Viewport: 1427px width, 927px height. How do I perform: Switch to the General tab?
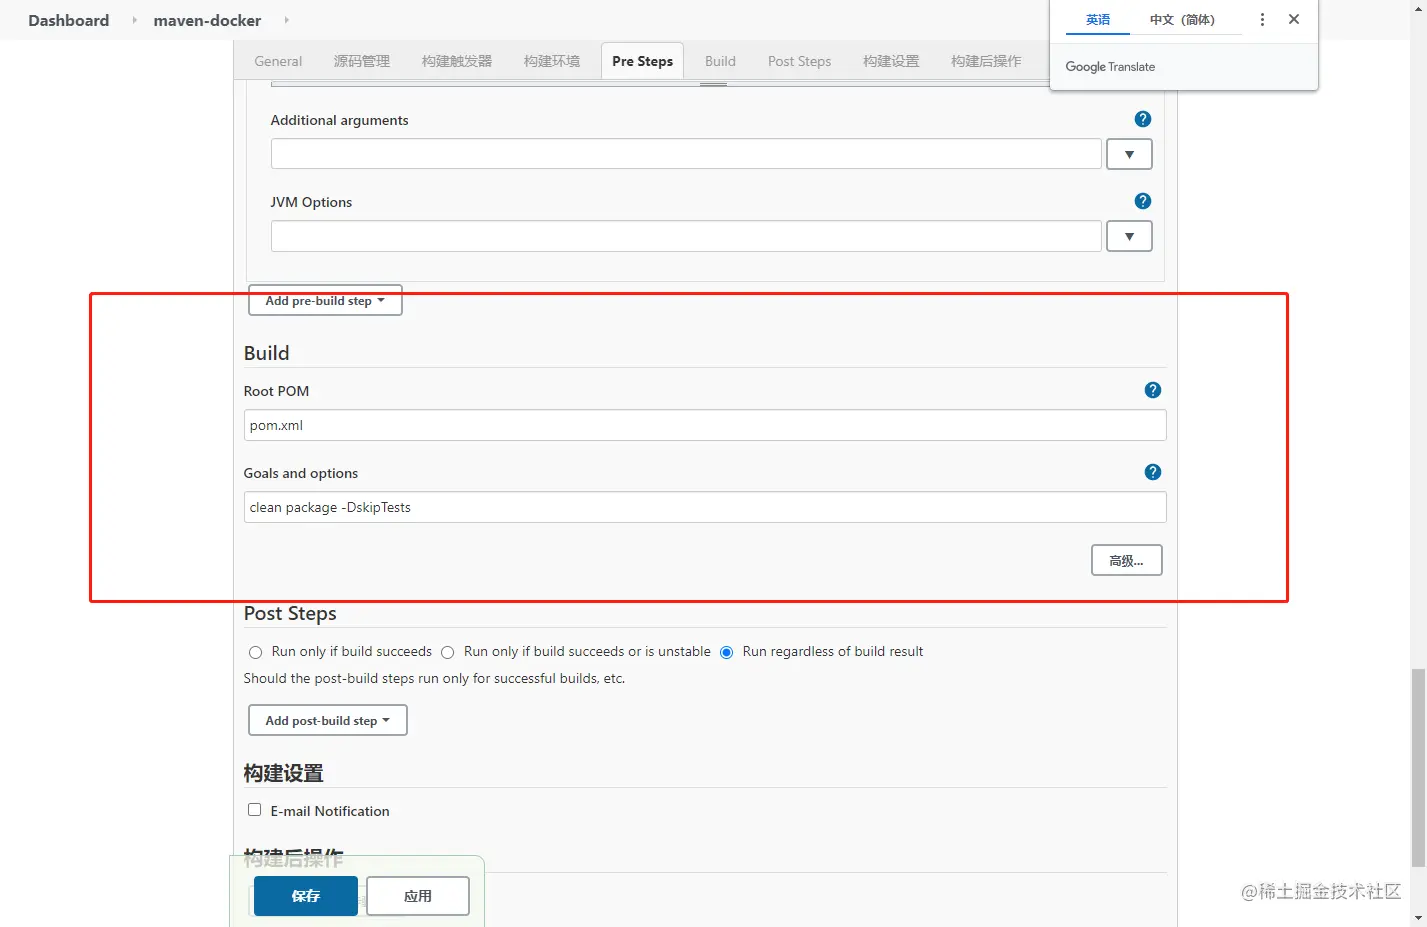[x=278, y=61]
